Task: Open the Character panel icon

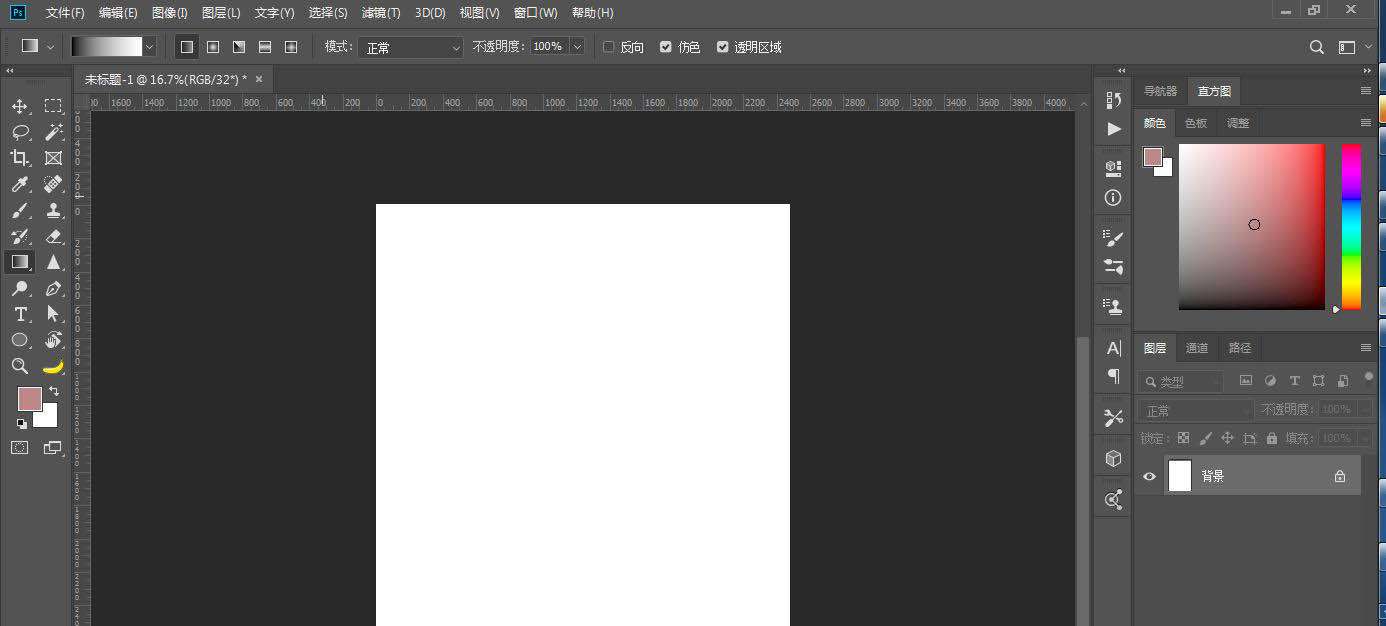Action: coord(1113,348)
